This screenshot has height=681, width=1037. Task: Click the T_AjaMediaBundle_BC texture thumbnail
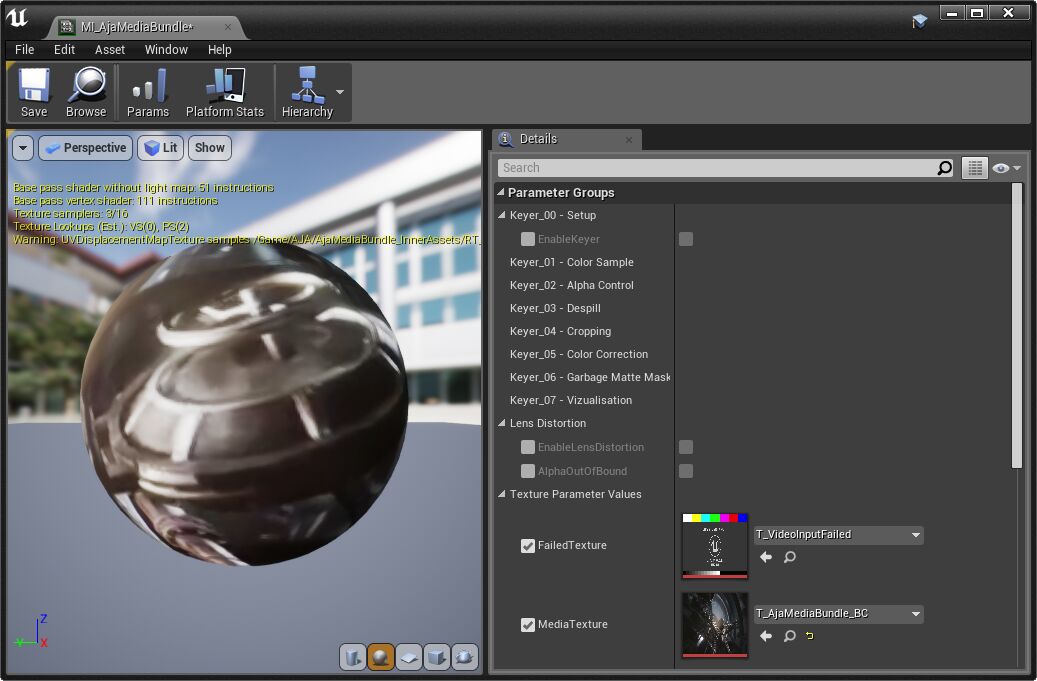click(x=715, y=626)
